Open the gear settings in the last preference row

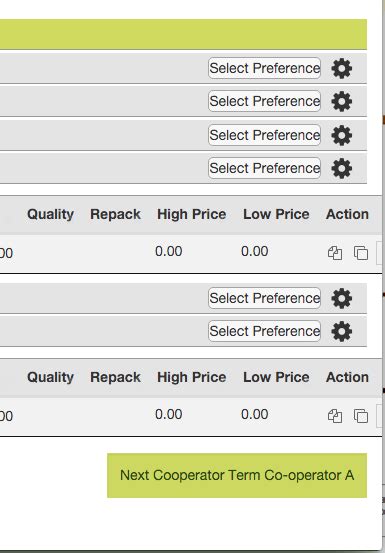(342, 332)
